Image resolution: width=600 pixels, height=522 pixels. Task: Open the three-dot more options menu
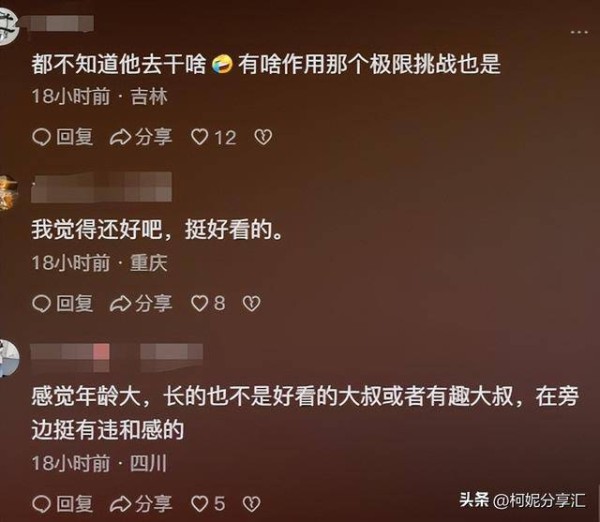[x=579, y=33]
